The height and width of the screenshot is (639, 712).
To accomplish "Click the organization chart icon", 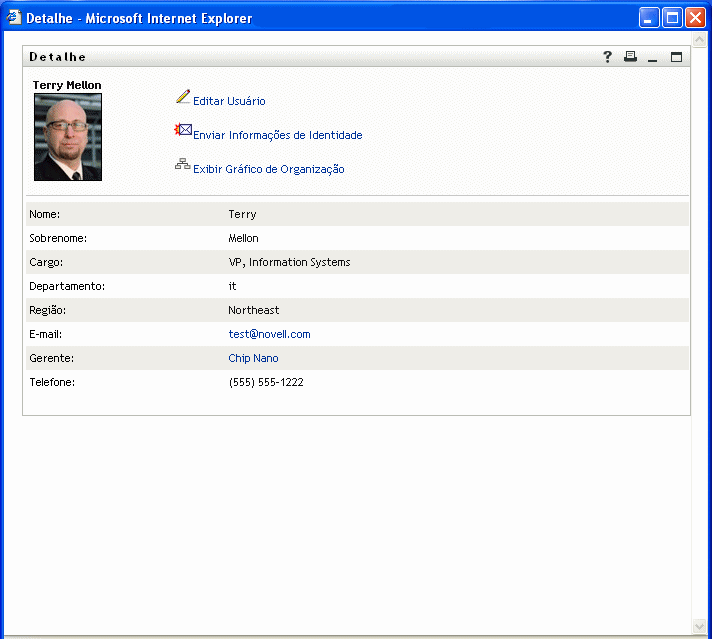I will tap(183, 164).
